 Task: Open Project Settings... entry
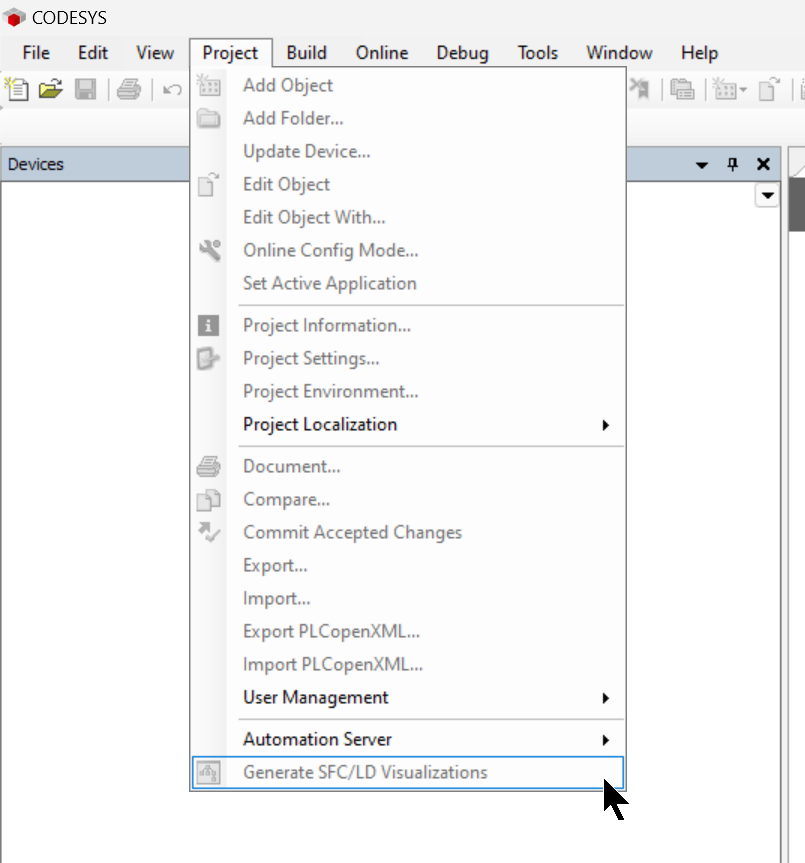[408, 358]
